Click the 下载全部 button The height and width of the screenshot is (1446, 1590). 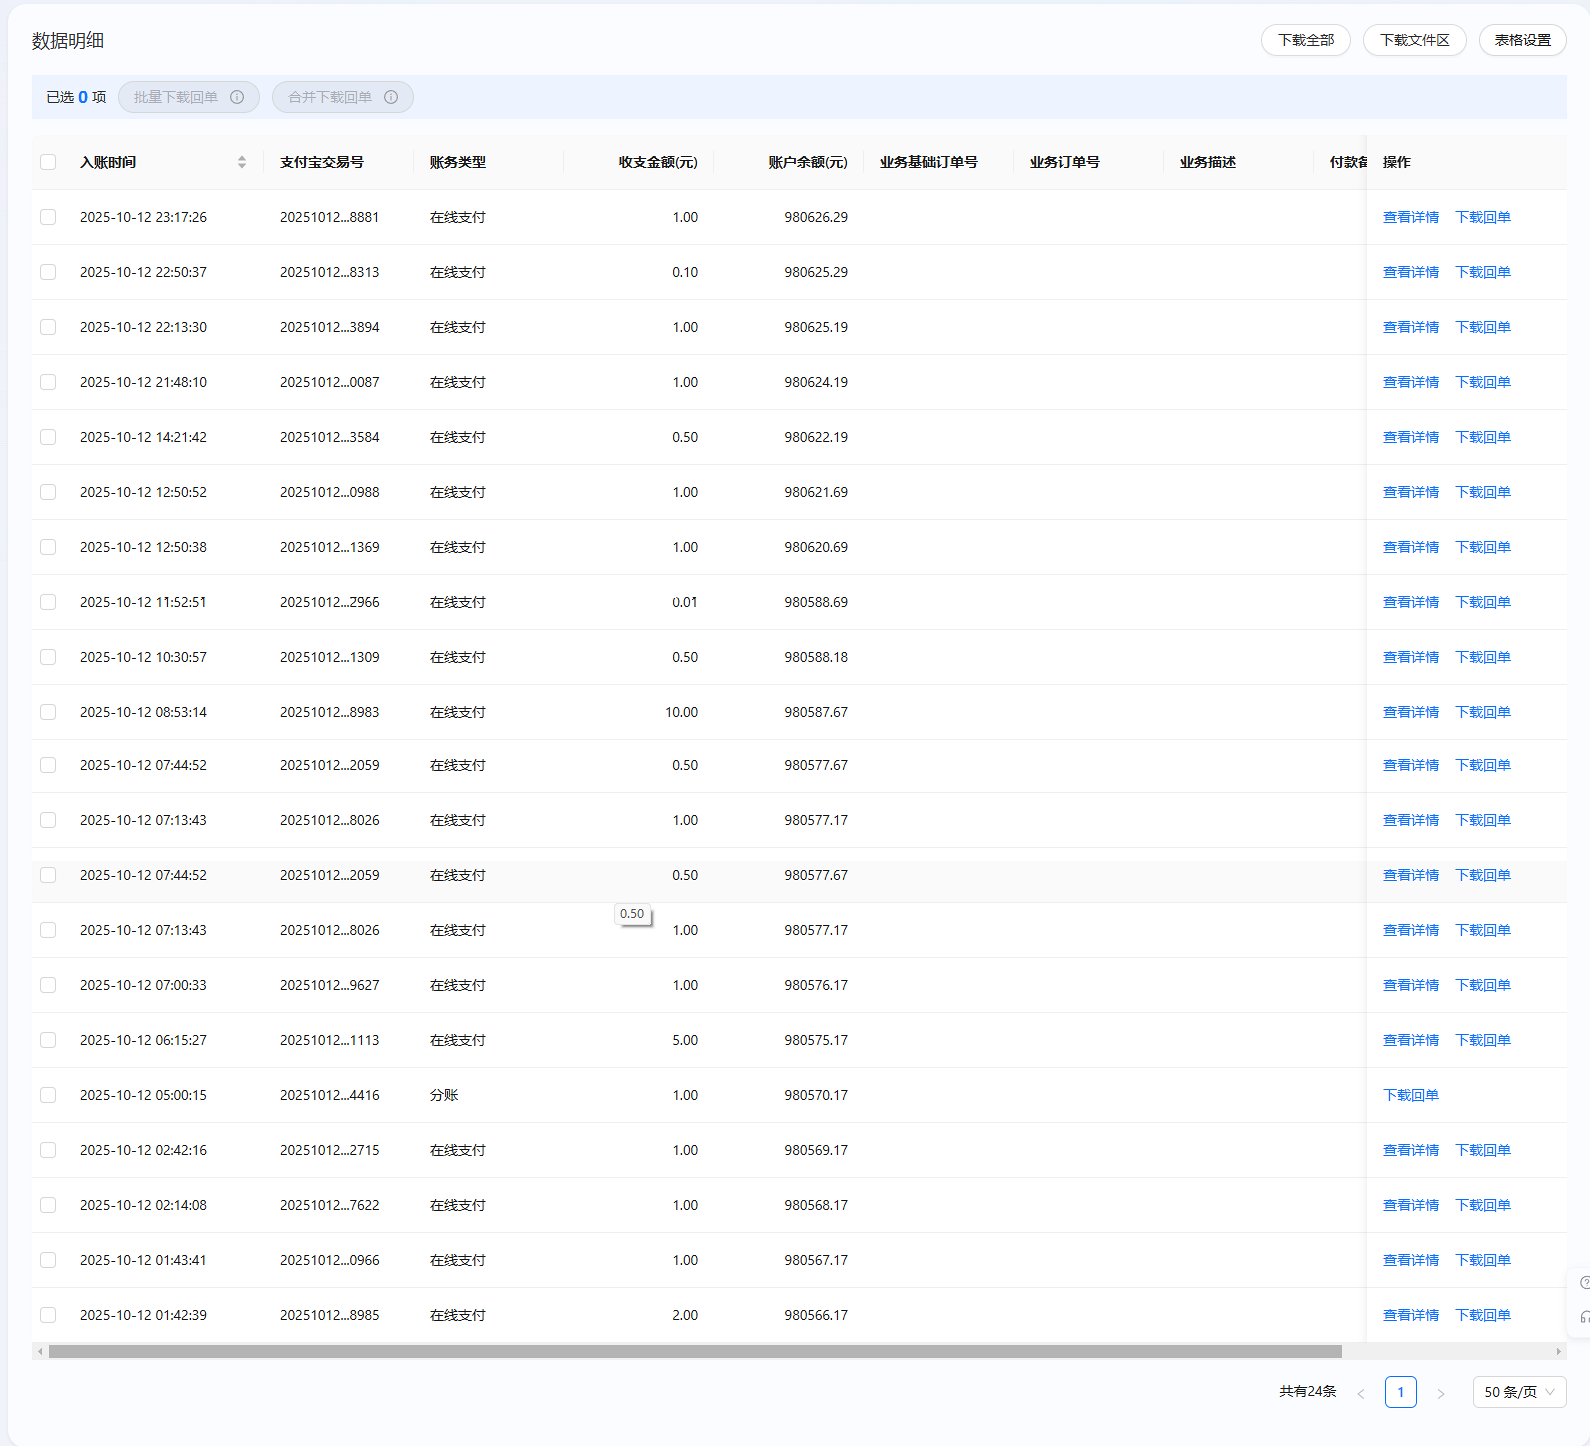click(x=1305, y=40)
